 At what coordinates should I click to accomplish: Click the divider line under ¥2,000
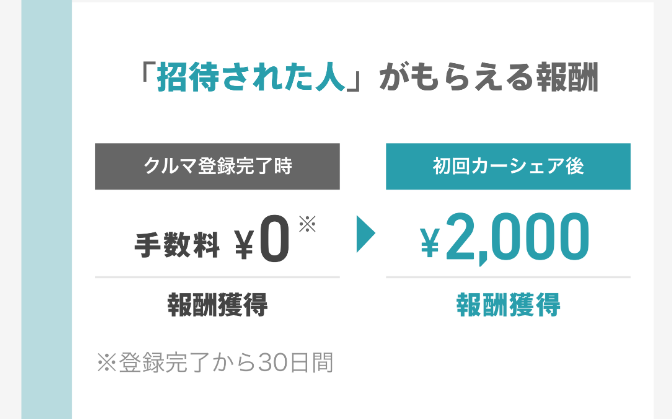508,277
